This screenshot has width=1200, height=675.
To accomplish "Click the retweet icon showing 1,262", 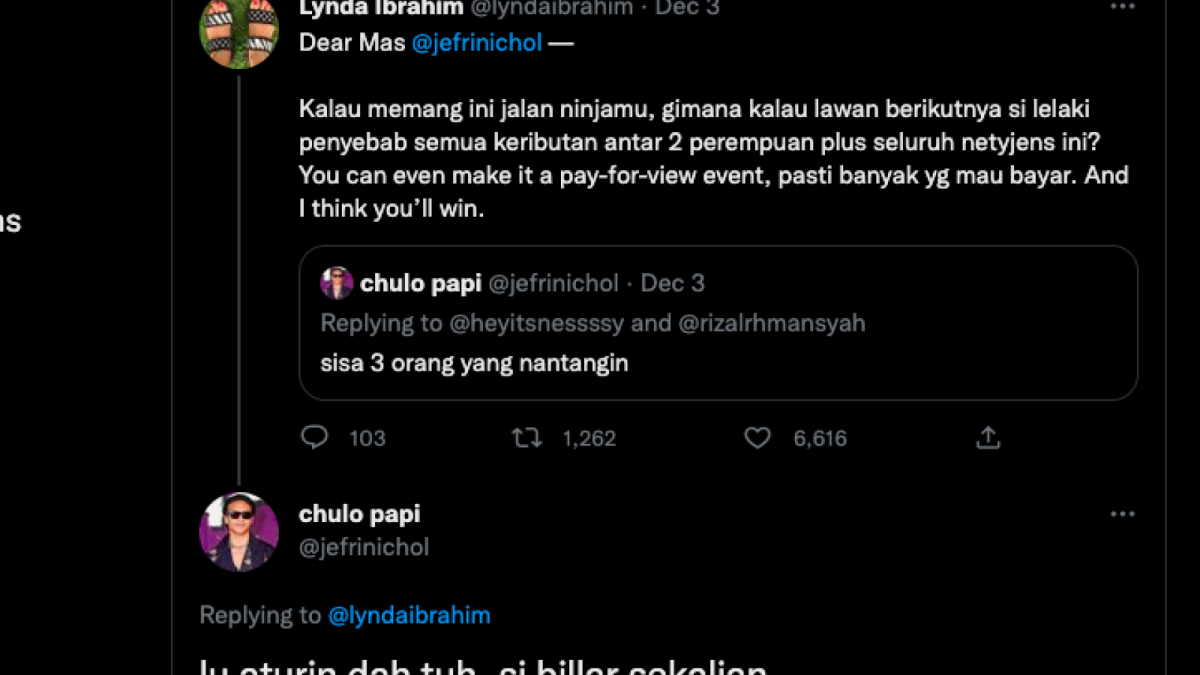I will pyautogui.click(x=527, y=437).
